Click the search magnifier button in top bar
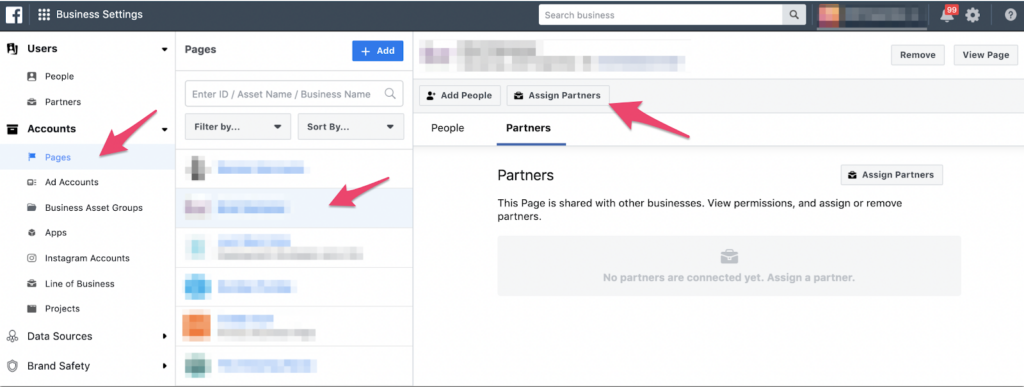Screen dimensions: 1024x387 794,14
